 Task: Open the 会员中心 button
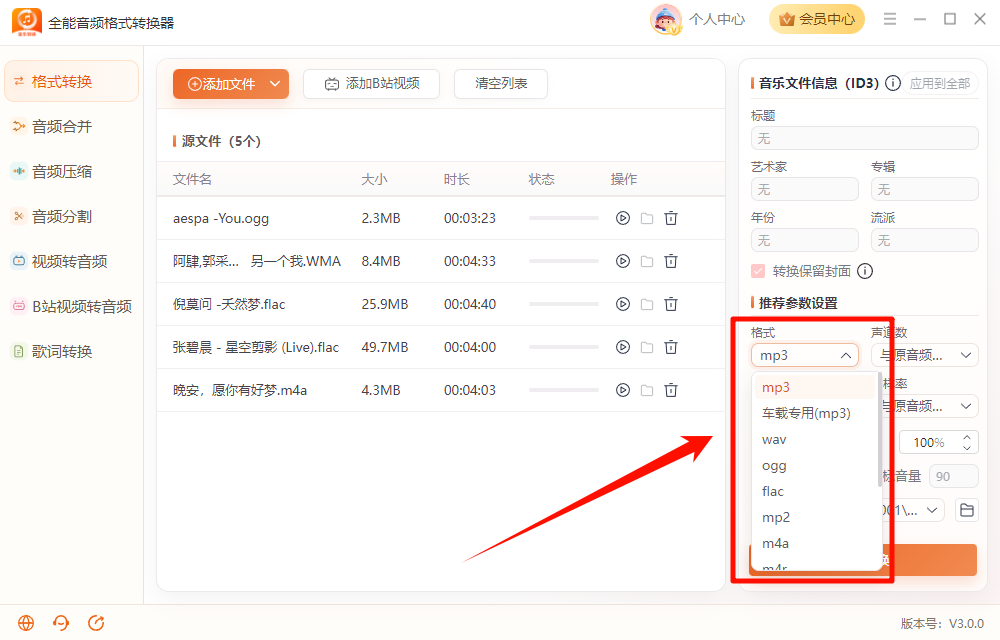point(817,19)
